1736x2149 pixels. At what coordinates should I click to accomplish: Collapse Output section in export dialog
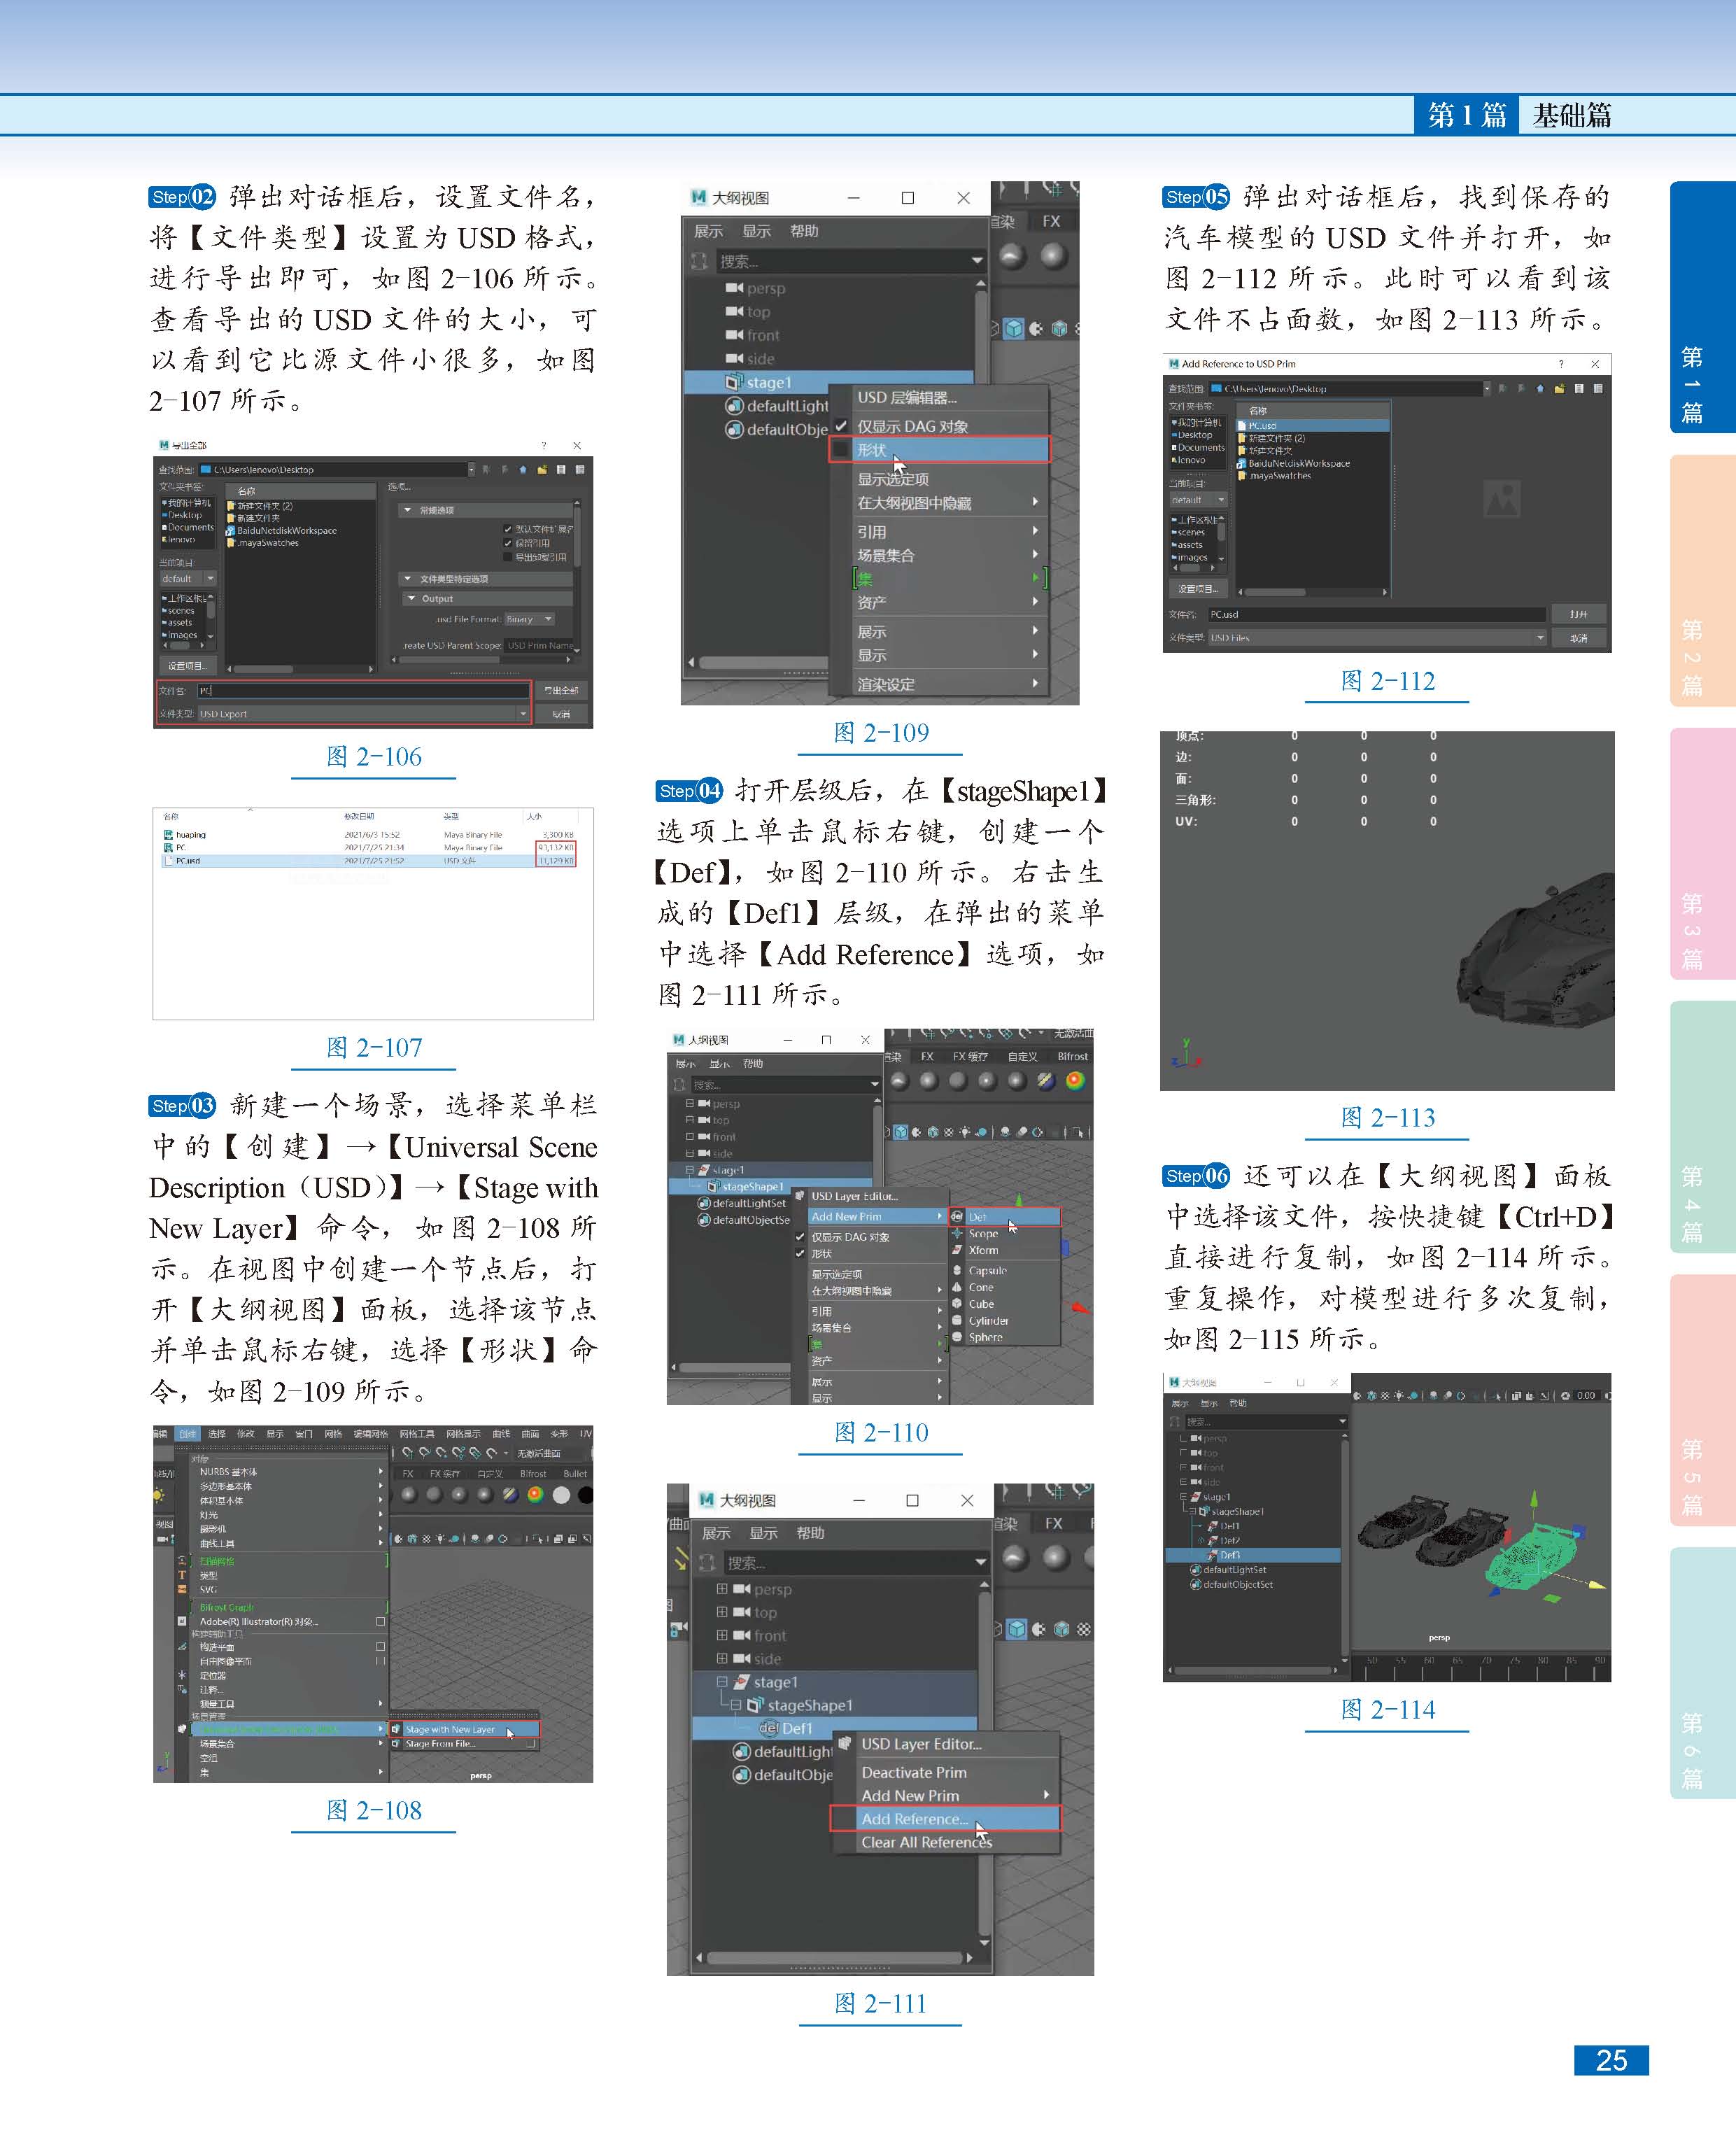point(412,599)
